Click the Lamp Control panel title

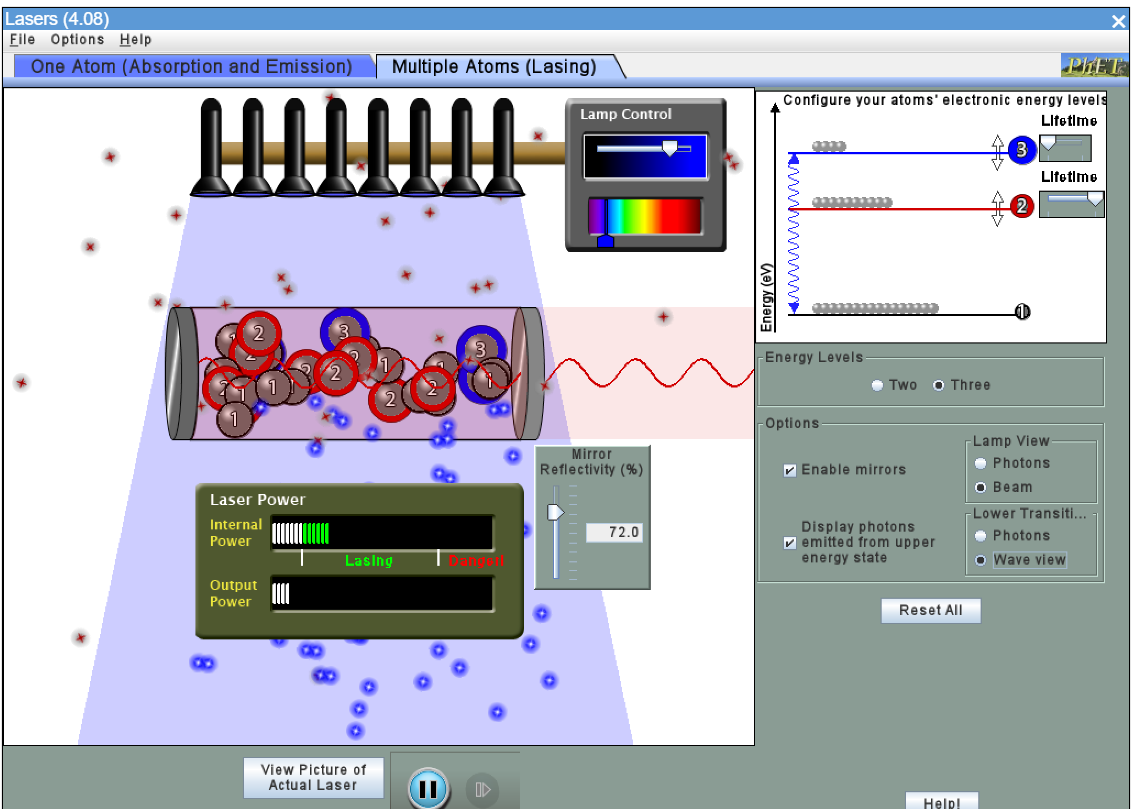[x=626, y=114]
